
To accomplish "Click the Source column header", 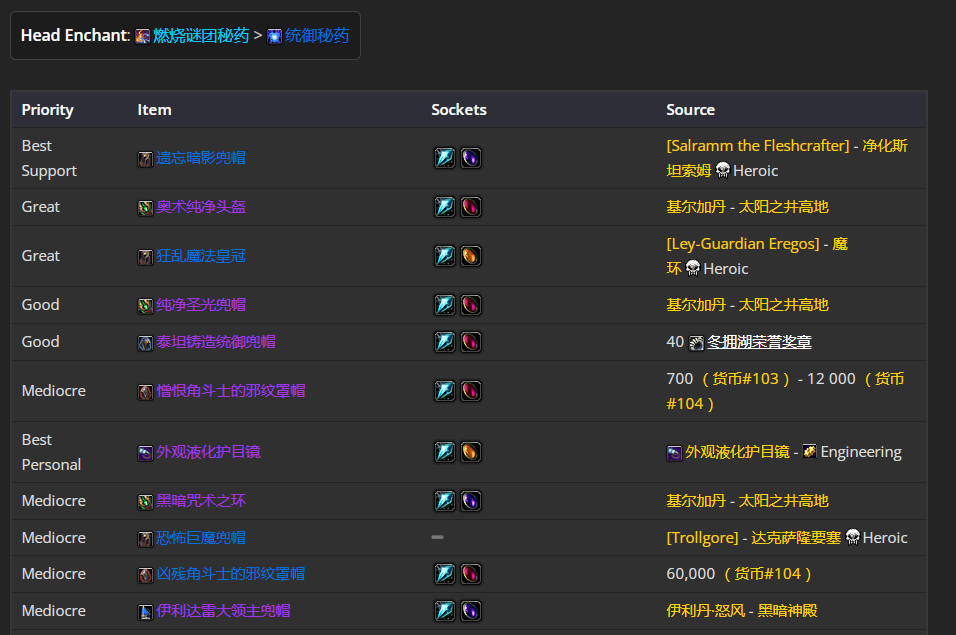I will (x=690, y=110).
